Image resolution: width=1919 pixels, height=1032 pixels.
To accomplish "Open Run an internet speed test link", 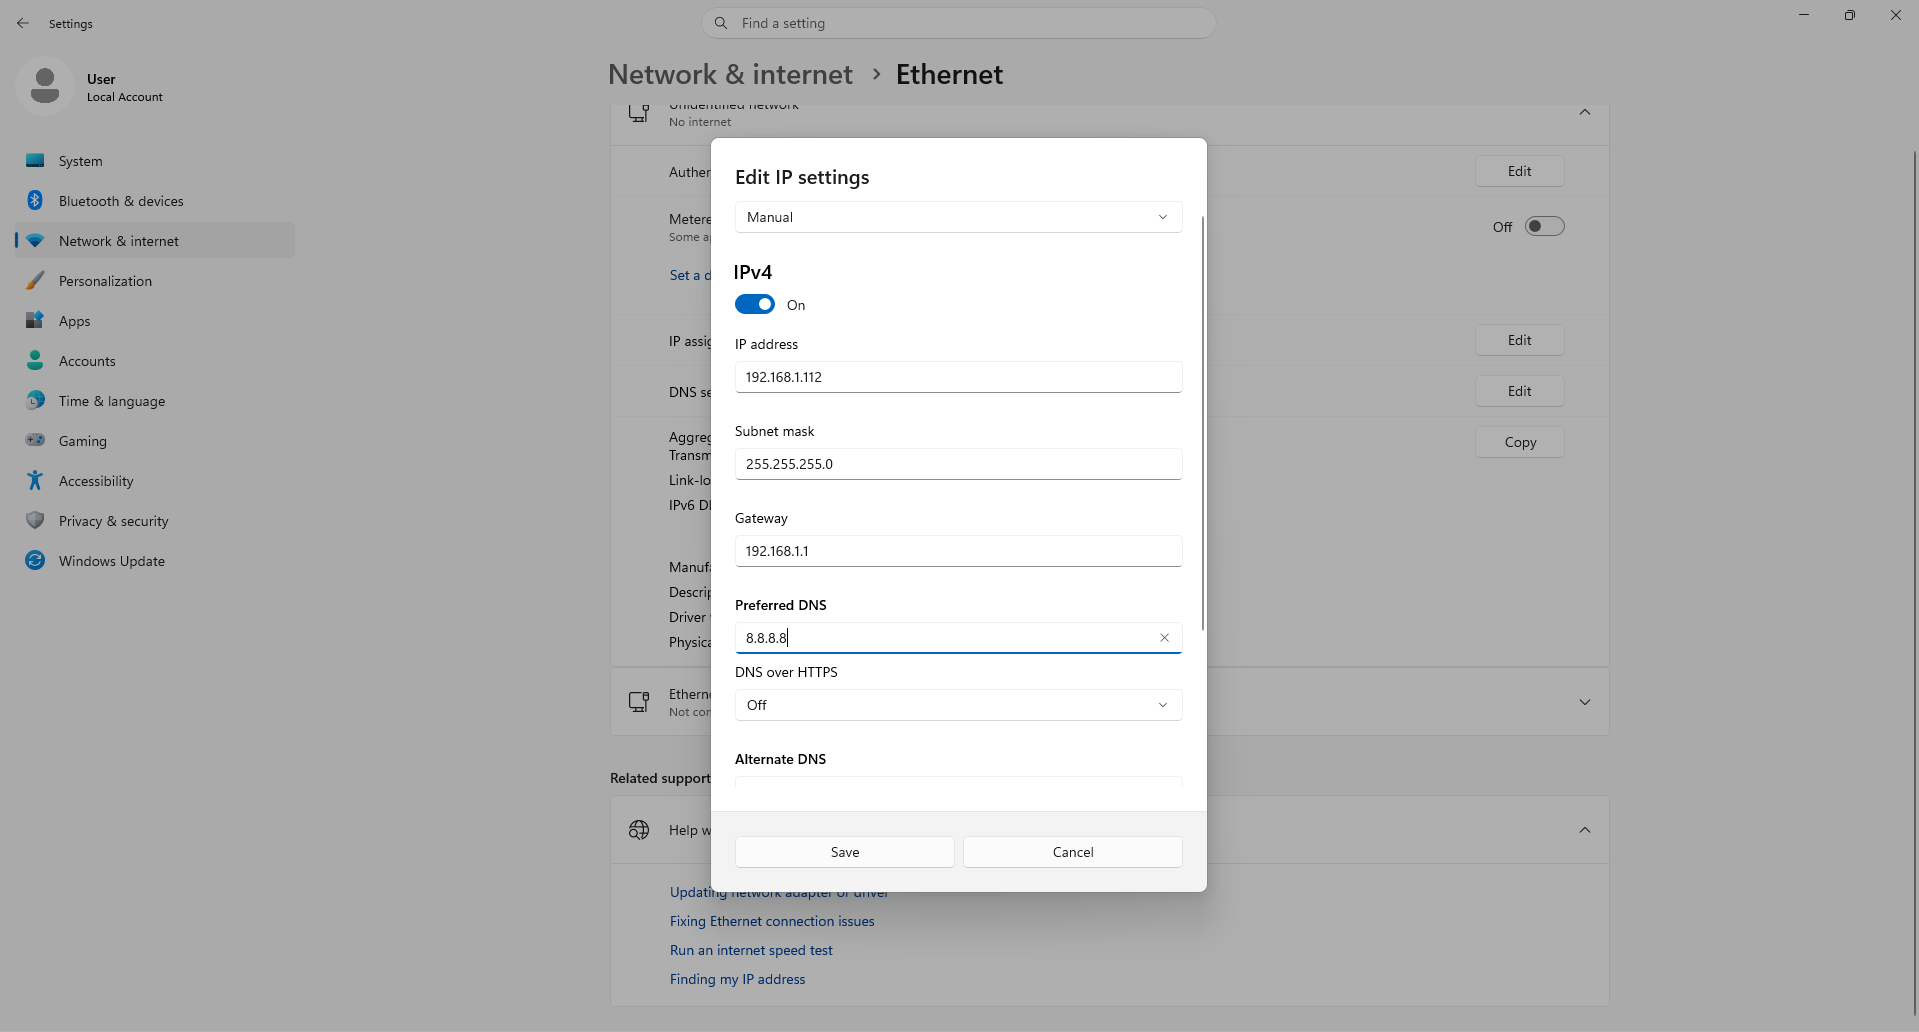I will pos(751,950).
